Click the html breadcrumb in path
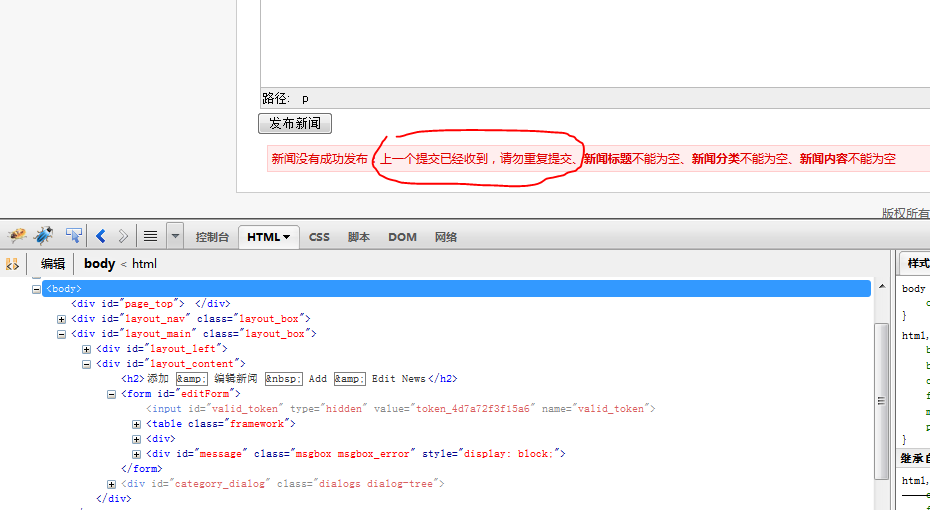 pyautogui.click(x=145, y=264)
